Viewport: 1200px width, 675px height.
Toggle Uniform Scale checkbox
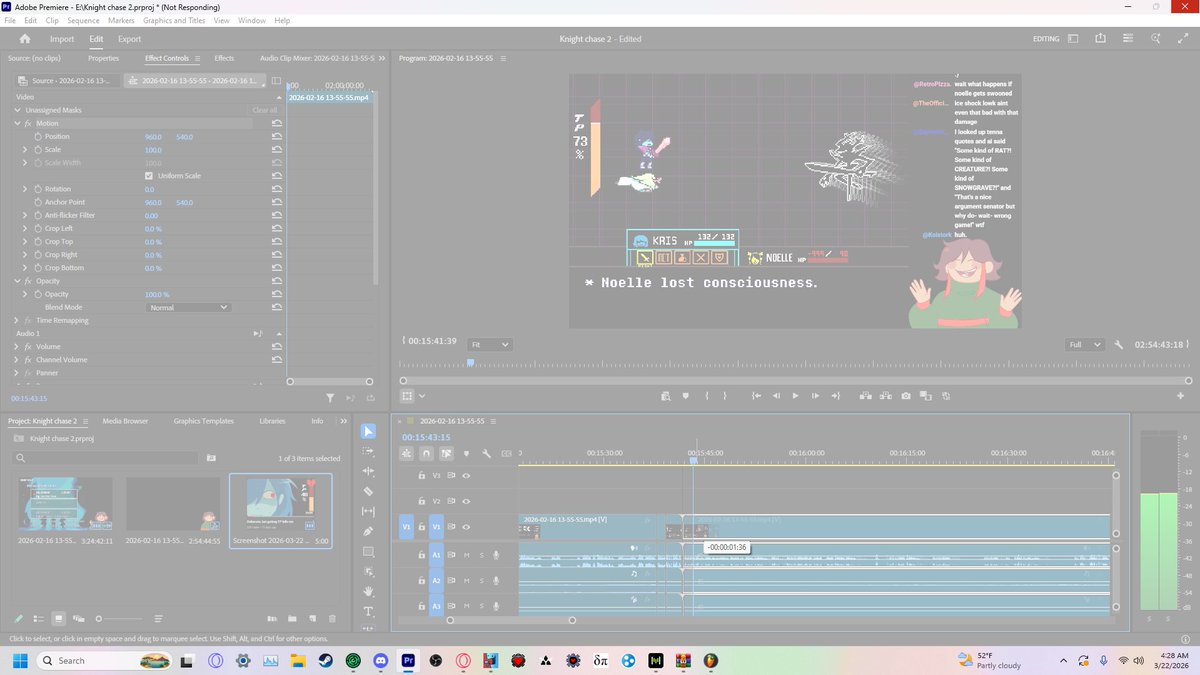[x=149, y=176]
